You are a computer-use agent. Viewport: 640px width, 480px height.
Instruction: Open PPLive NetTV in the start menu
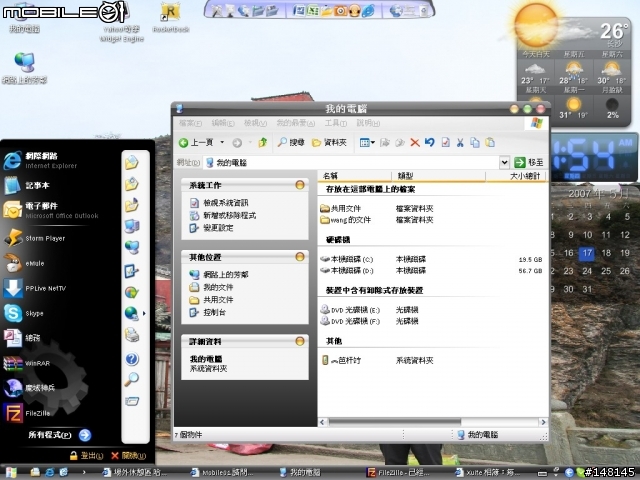(35, 288)
